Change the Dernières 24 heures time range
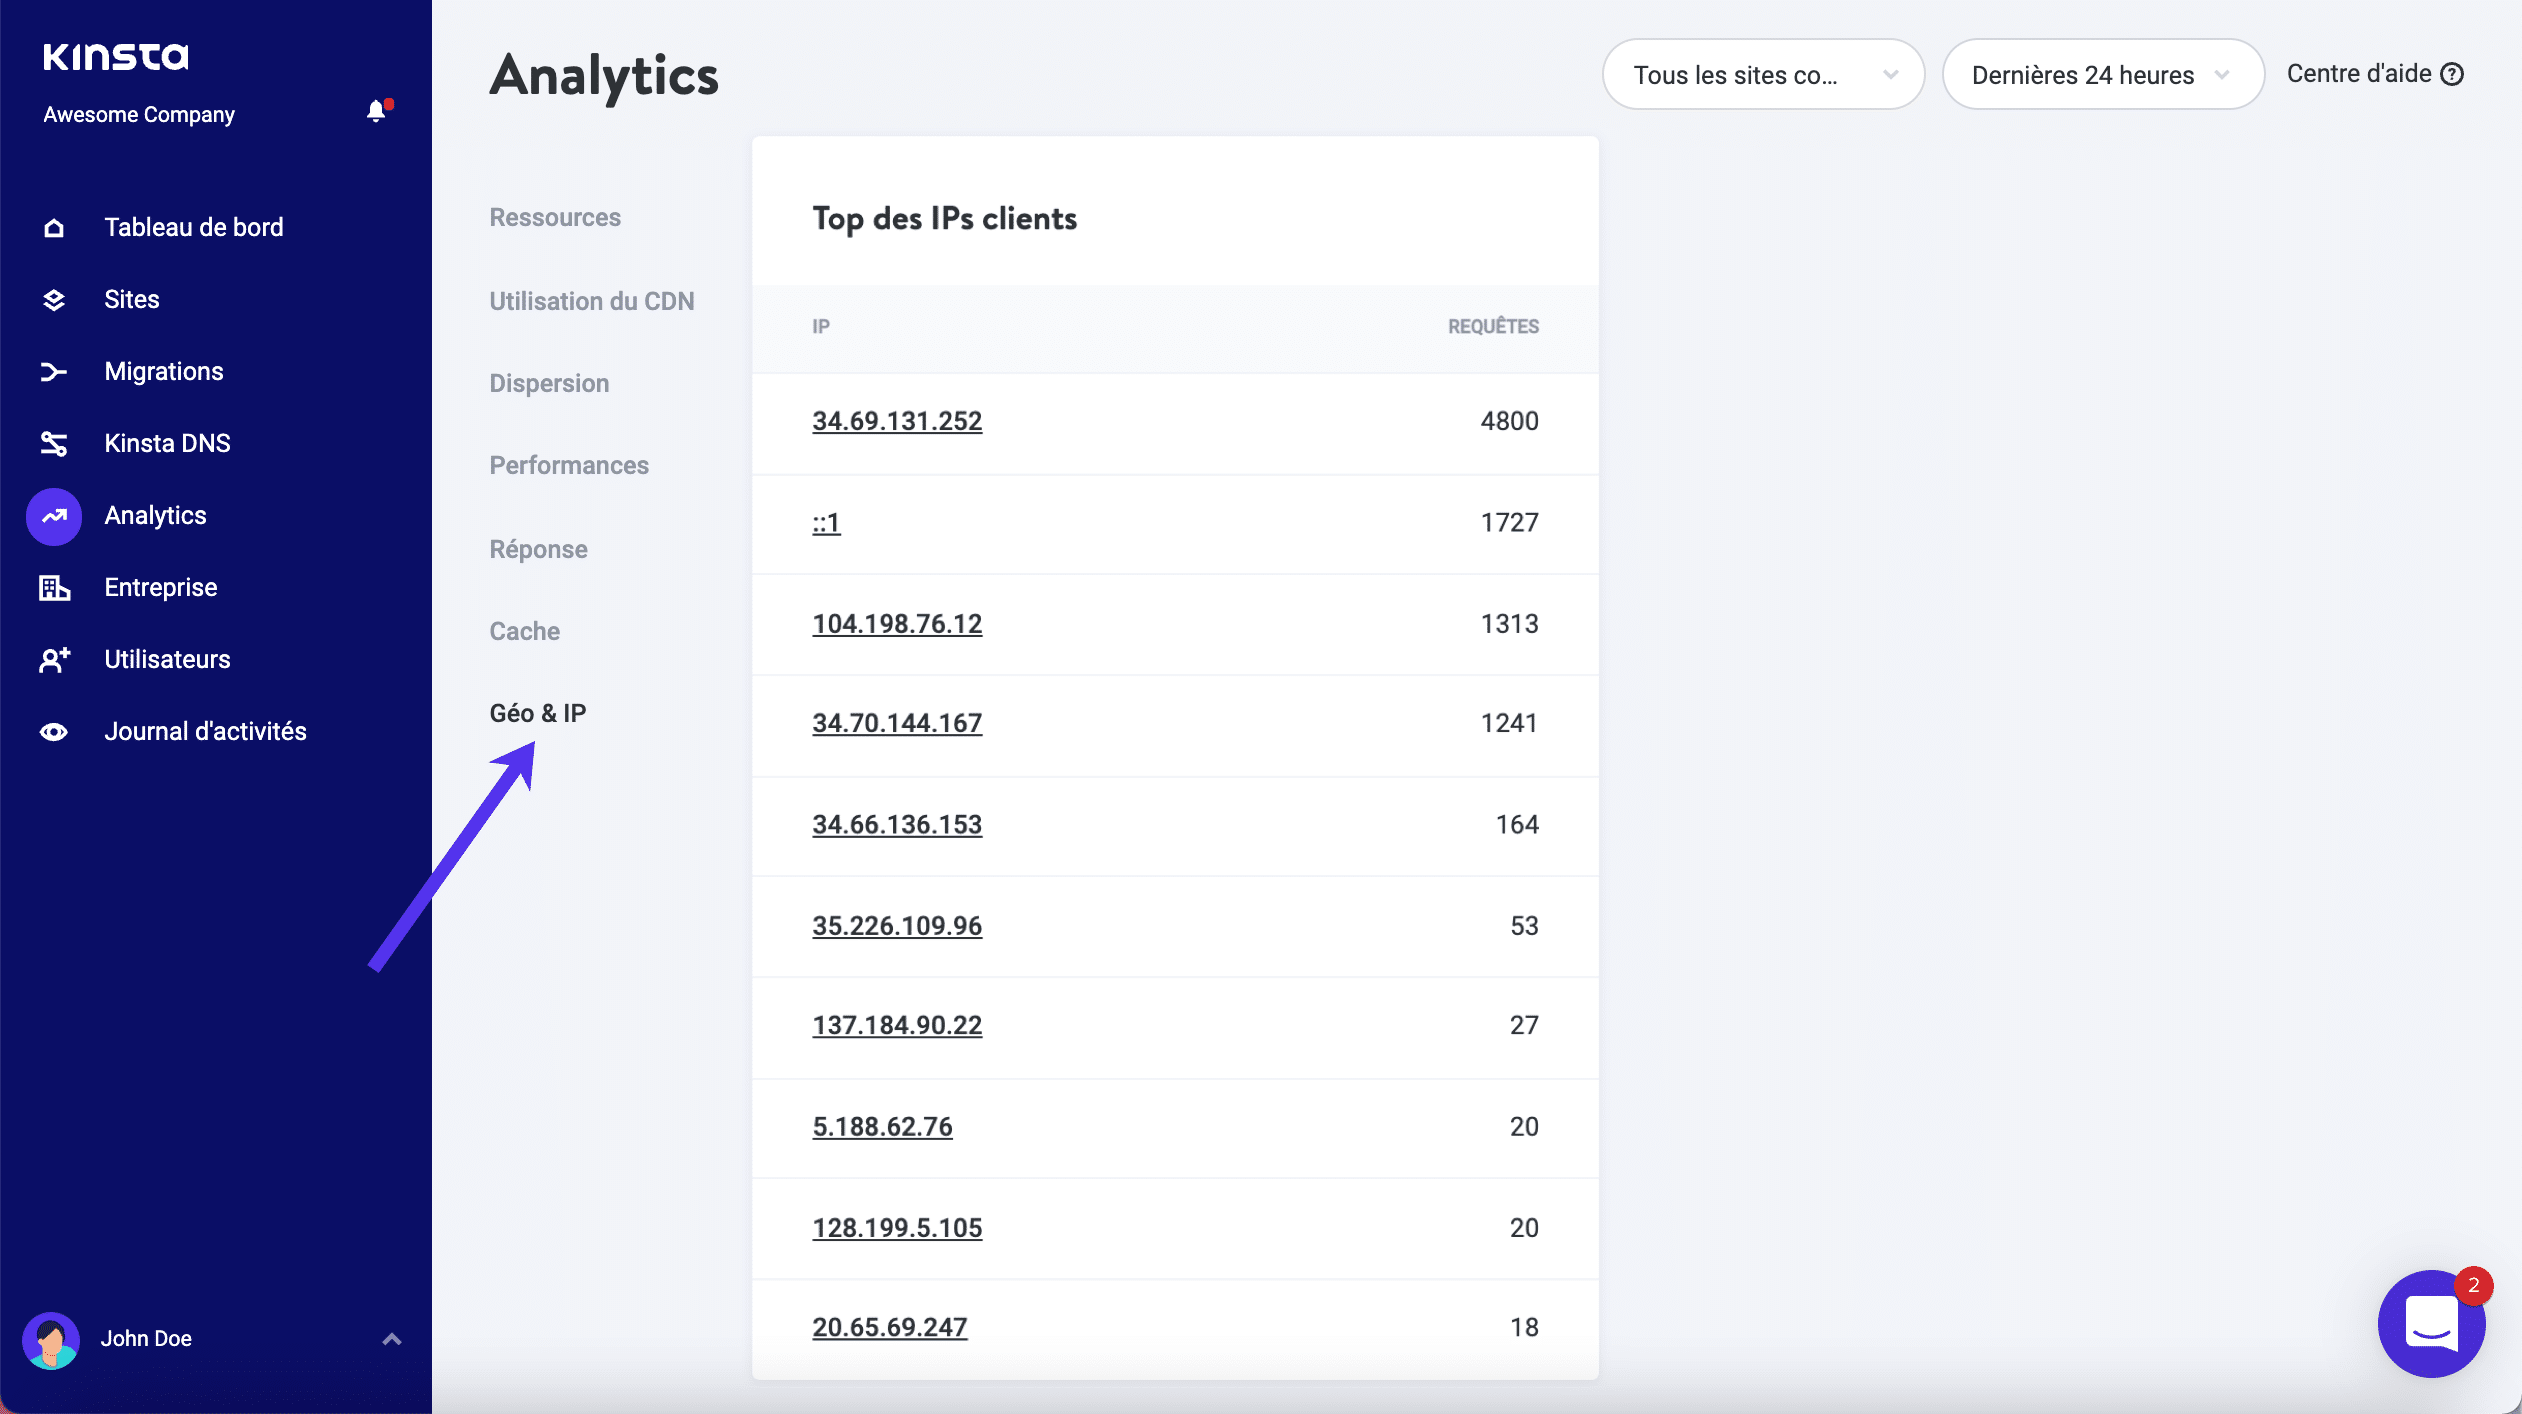 2102,74
